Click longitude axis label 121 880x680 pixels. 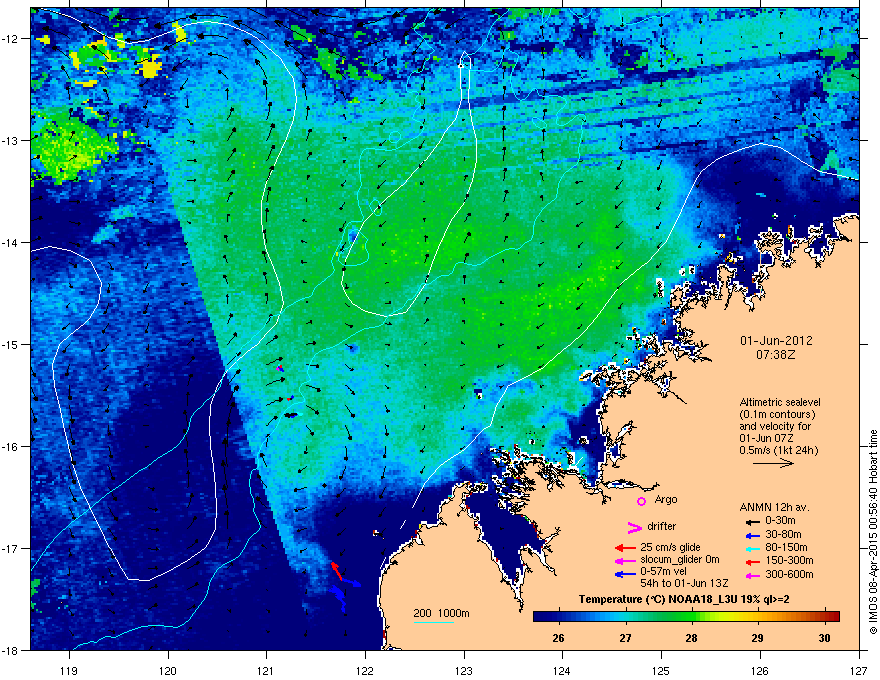click(x=266, y=670)
